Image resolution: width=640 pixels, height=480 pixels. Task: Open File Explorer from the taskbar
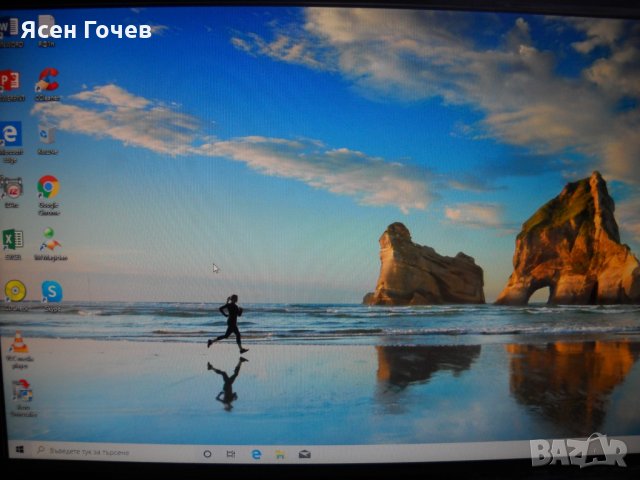280,453
